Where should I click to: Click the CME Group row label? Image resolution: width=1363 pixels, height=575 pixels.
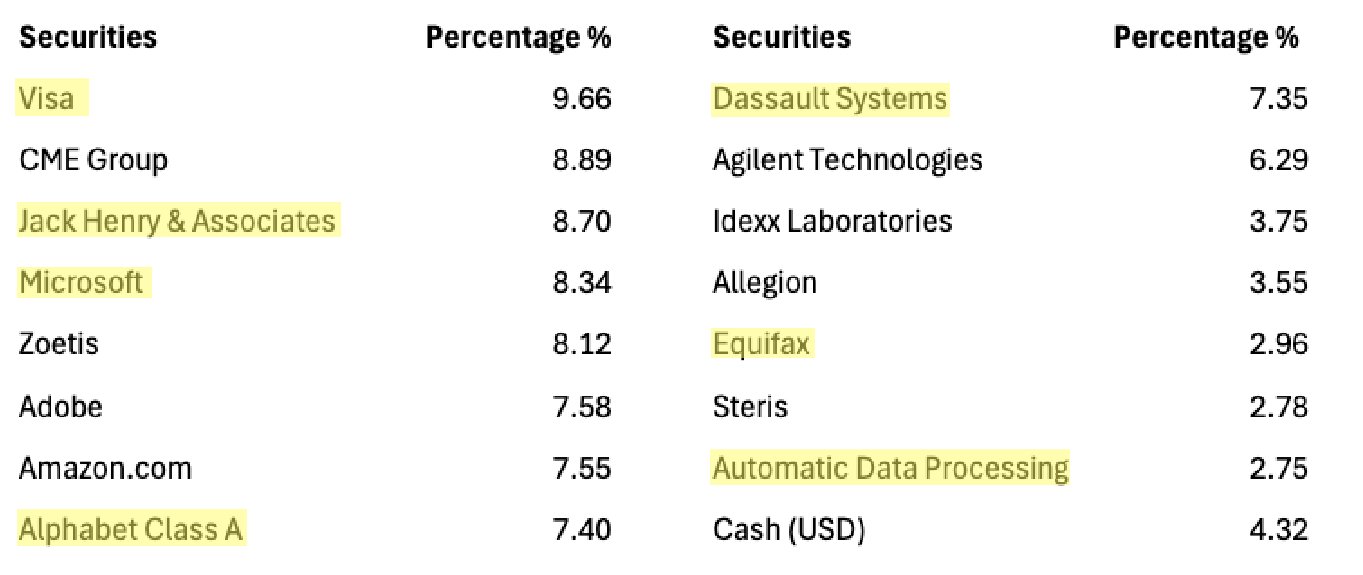[x=93, y=160]
